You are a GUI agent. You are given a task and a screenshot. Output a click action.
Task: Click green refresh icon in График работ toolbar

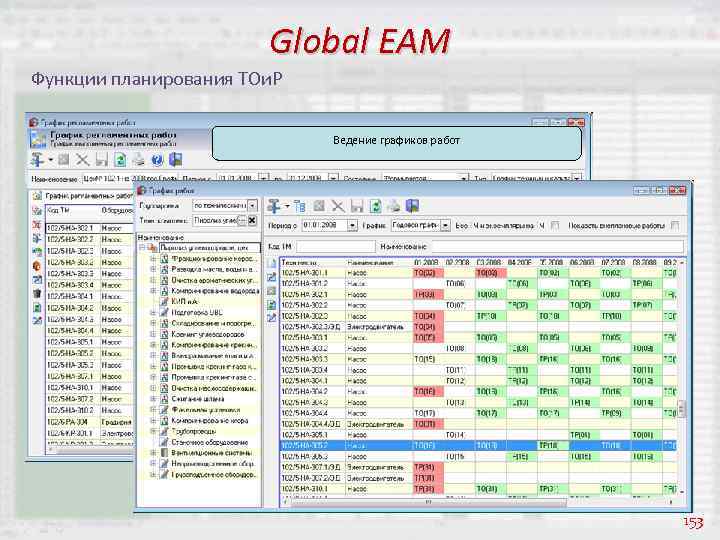pos(375,206)
